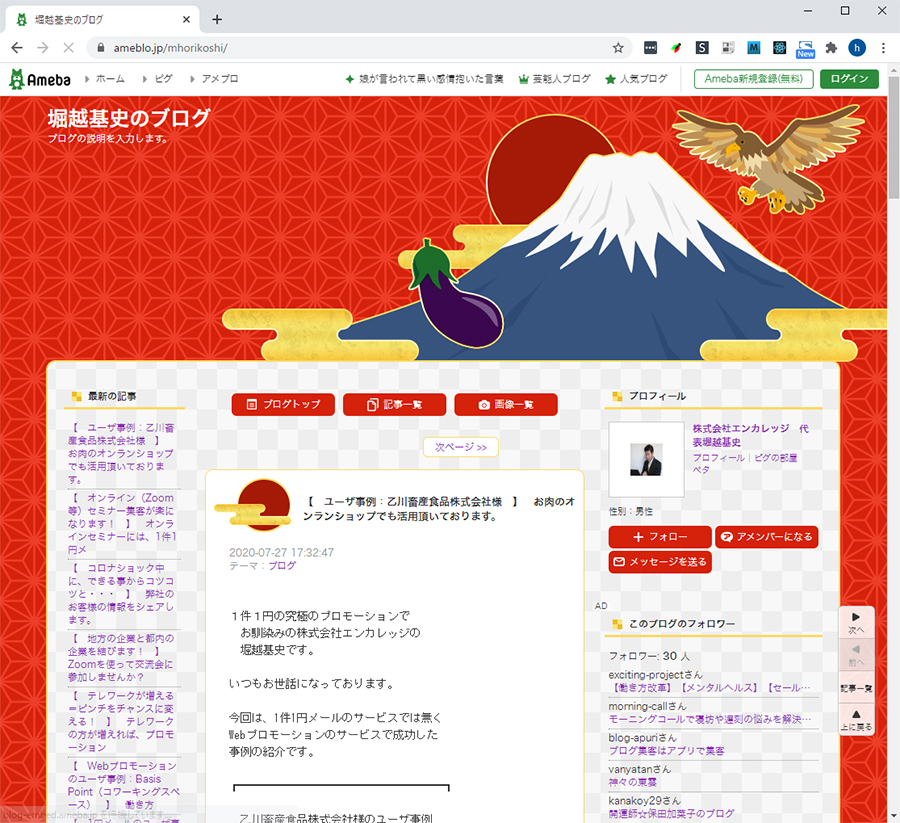Open Chrome three-dot menu
Image resolution: width=900 pixels, height=823 pixels.
coord(883,48)
